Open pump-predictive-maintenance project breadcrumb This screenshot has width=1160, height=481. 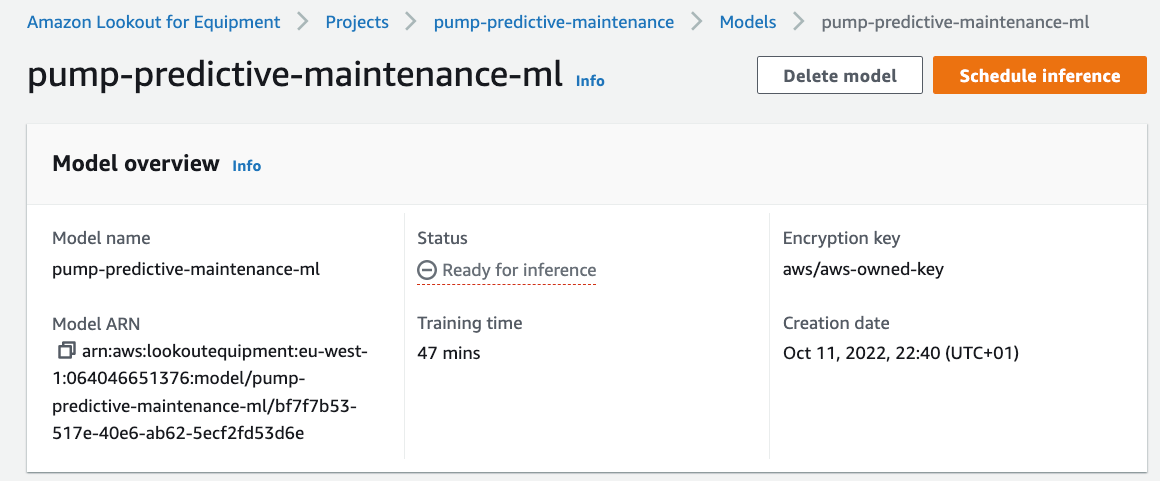(x=553, y=22)
